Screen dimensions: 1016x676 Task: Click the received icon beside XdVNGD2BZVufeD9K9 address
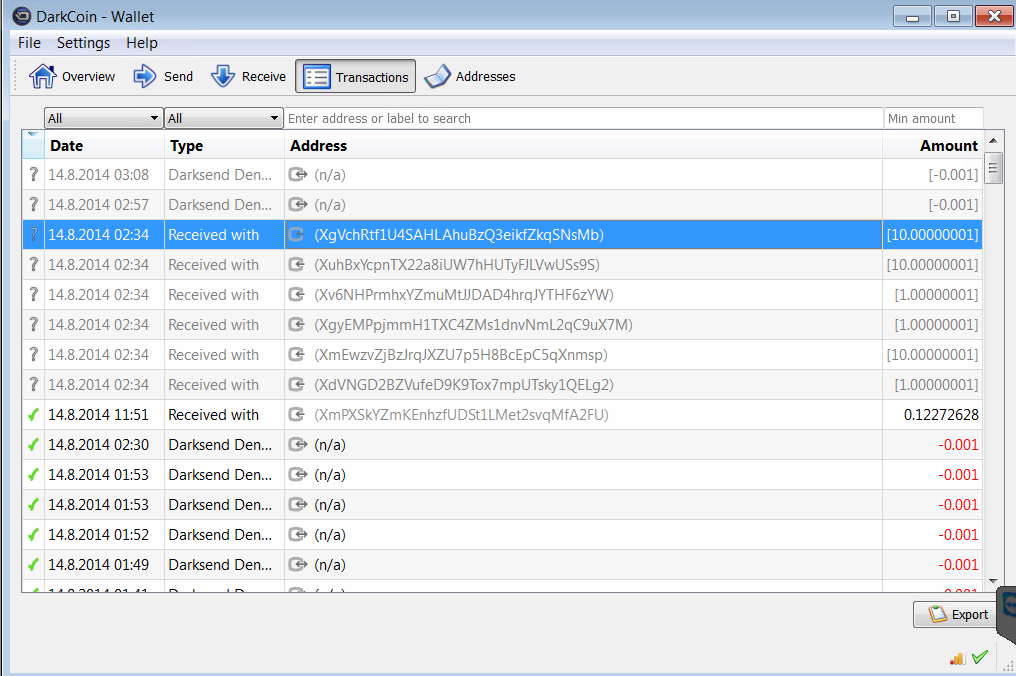point(296,384)
